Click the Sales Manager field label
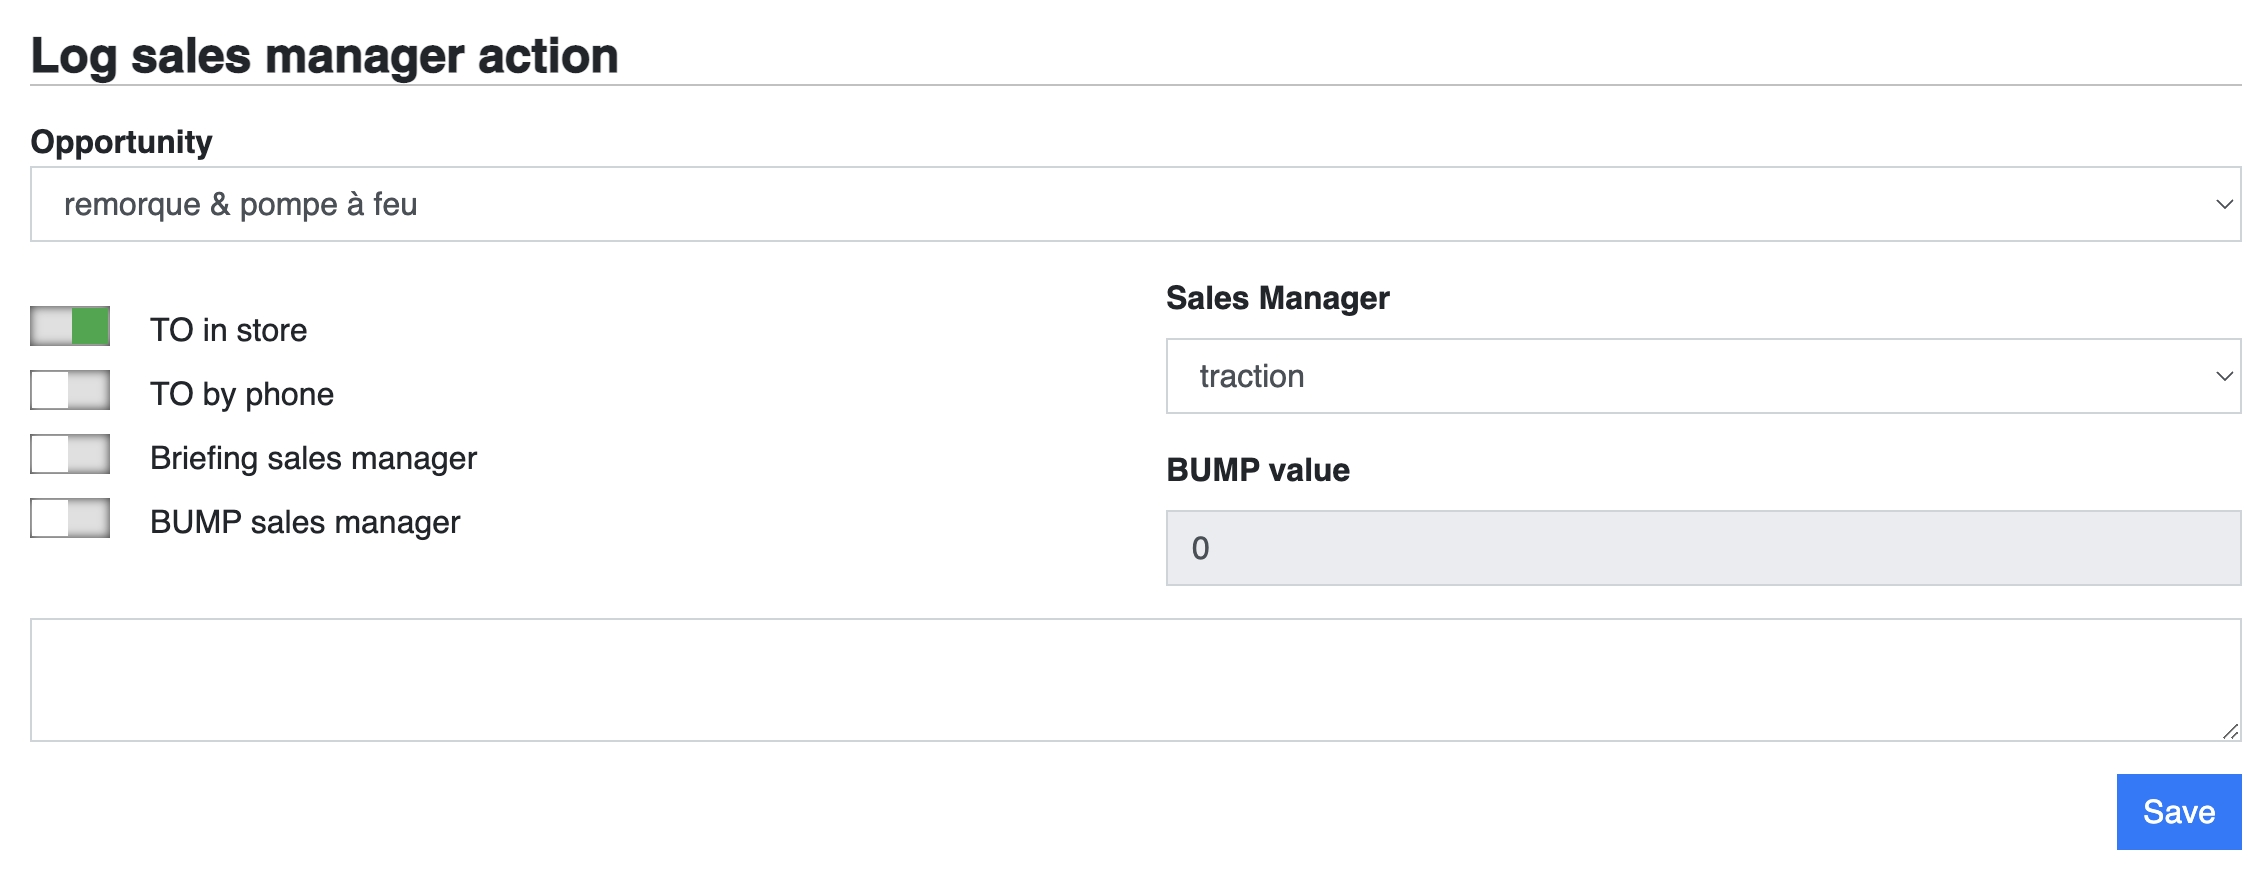This screenshot has height=874, width=2248. (1278, 298)
